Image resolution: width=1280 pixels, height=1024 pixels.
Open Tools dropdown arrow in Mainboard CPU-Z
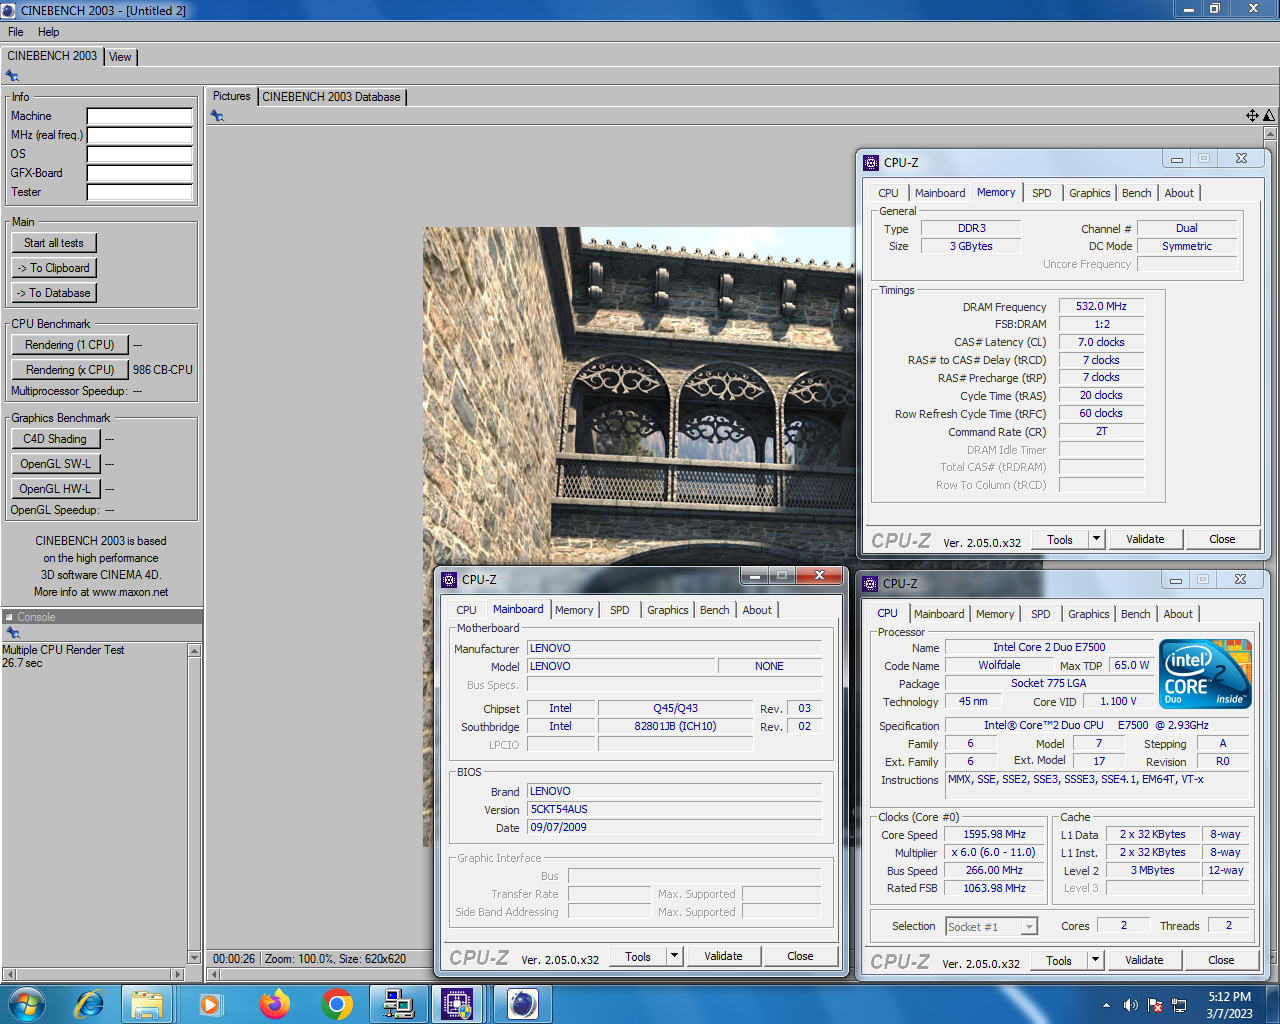pos(674,956)
